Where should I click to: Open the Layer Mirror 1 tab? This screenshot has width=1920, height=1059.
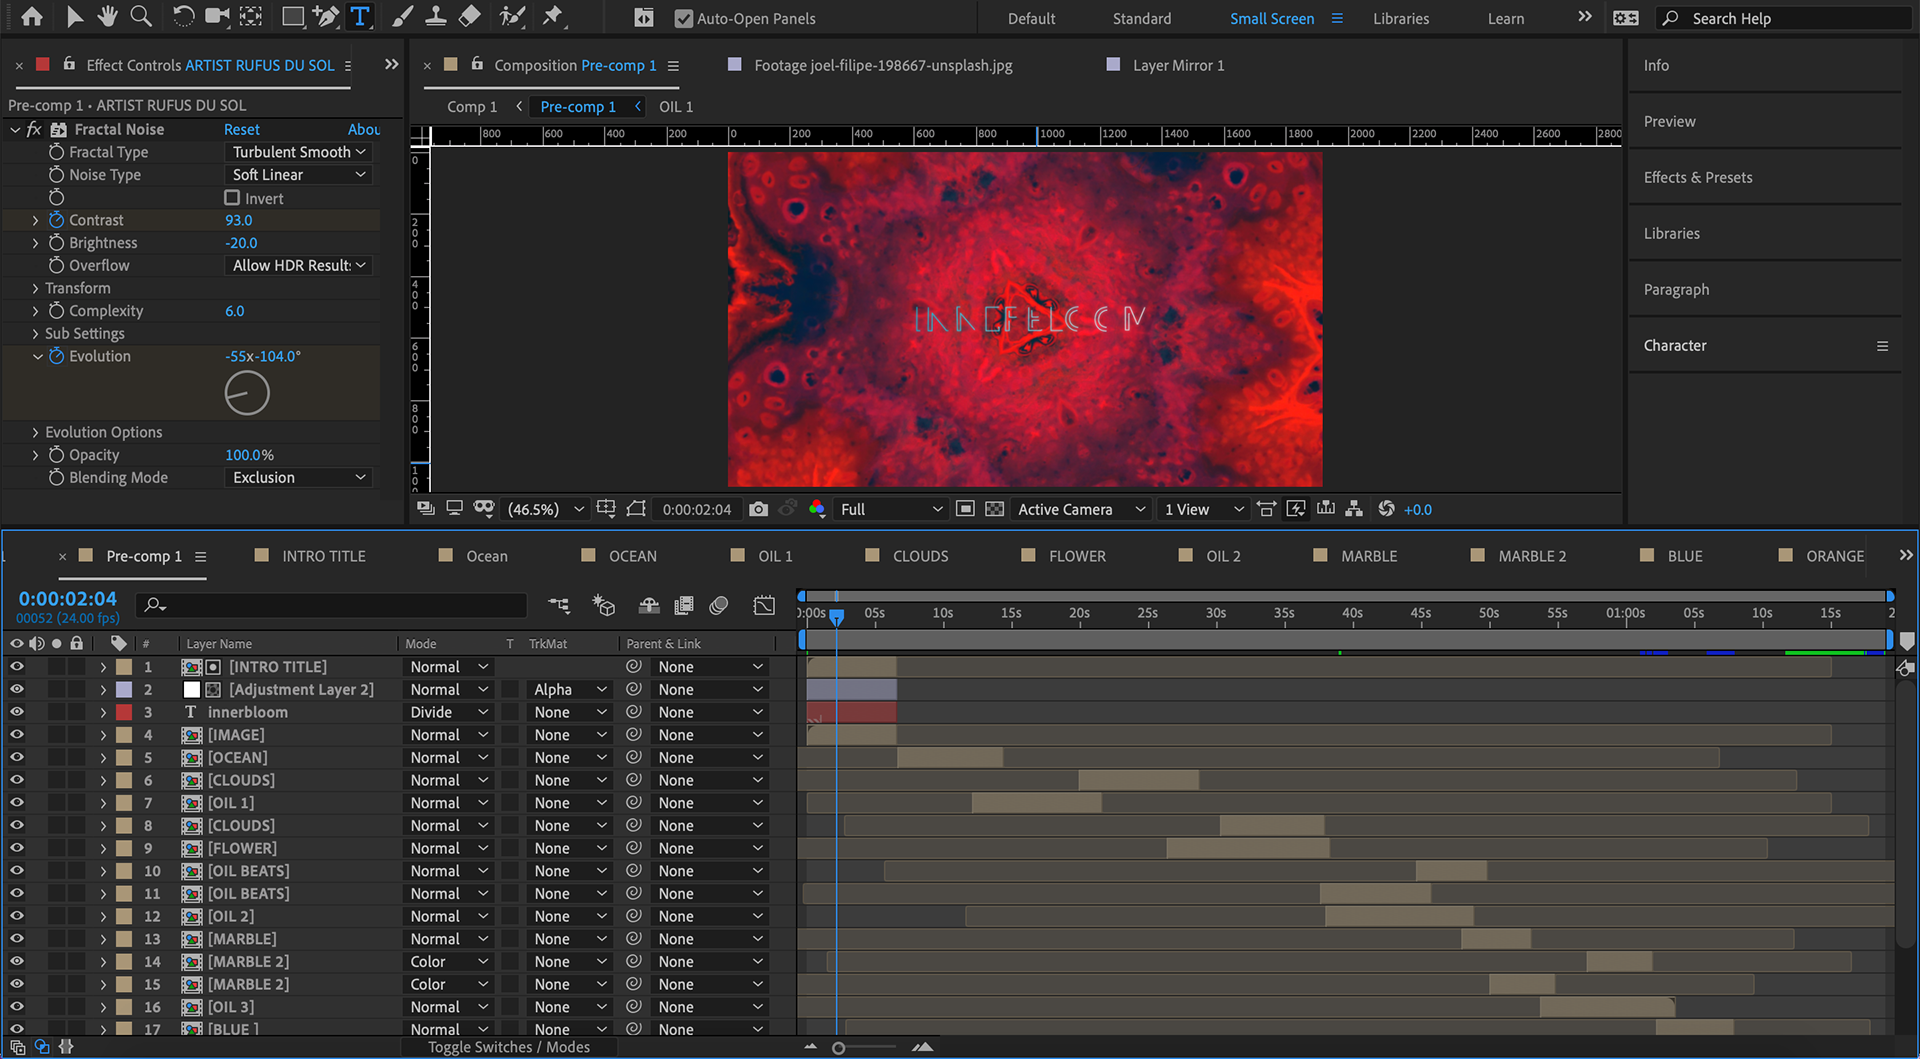point(1178,65)
